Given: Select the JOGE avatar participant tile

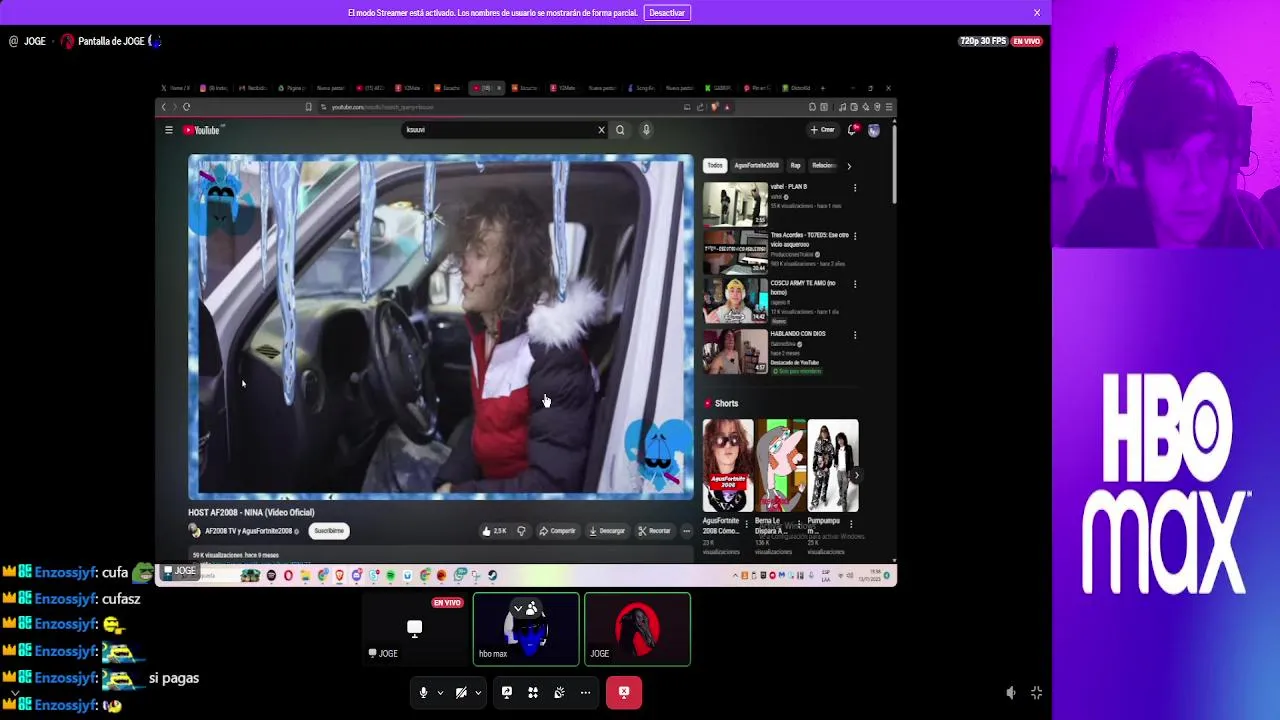Looking at the screenshot, I should click(x=637, y=629).
